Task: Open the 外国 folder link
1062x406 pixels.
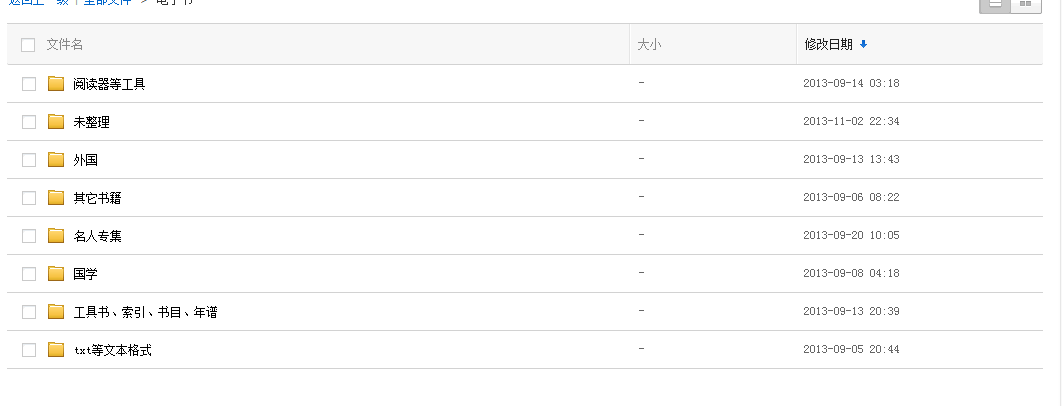Action: pos(85,160)
